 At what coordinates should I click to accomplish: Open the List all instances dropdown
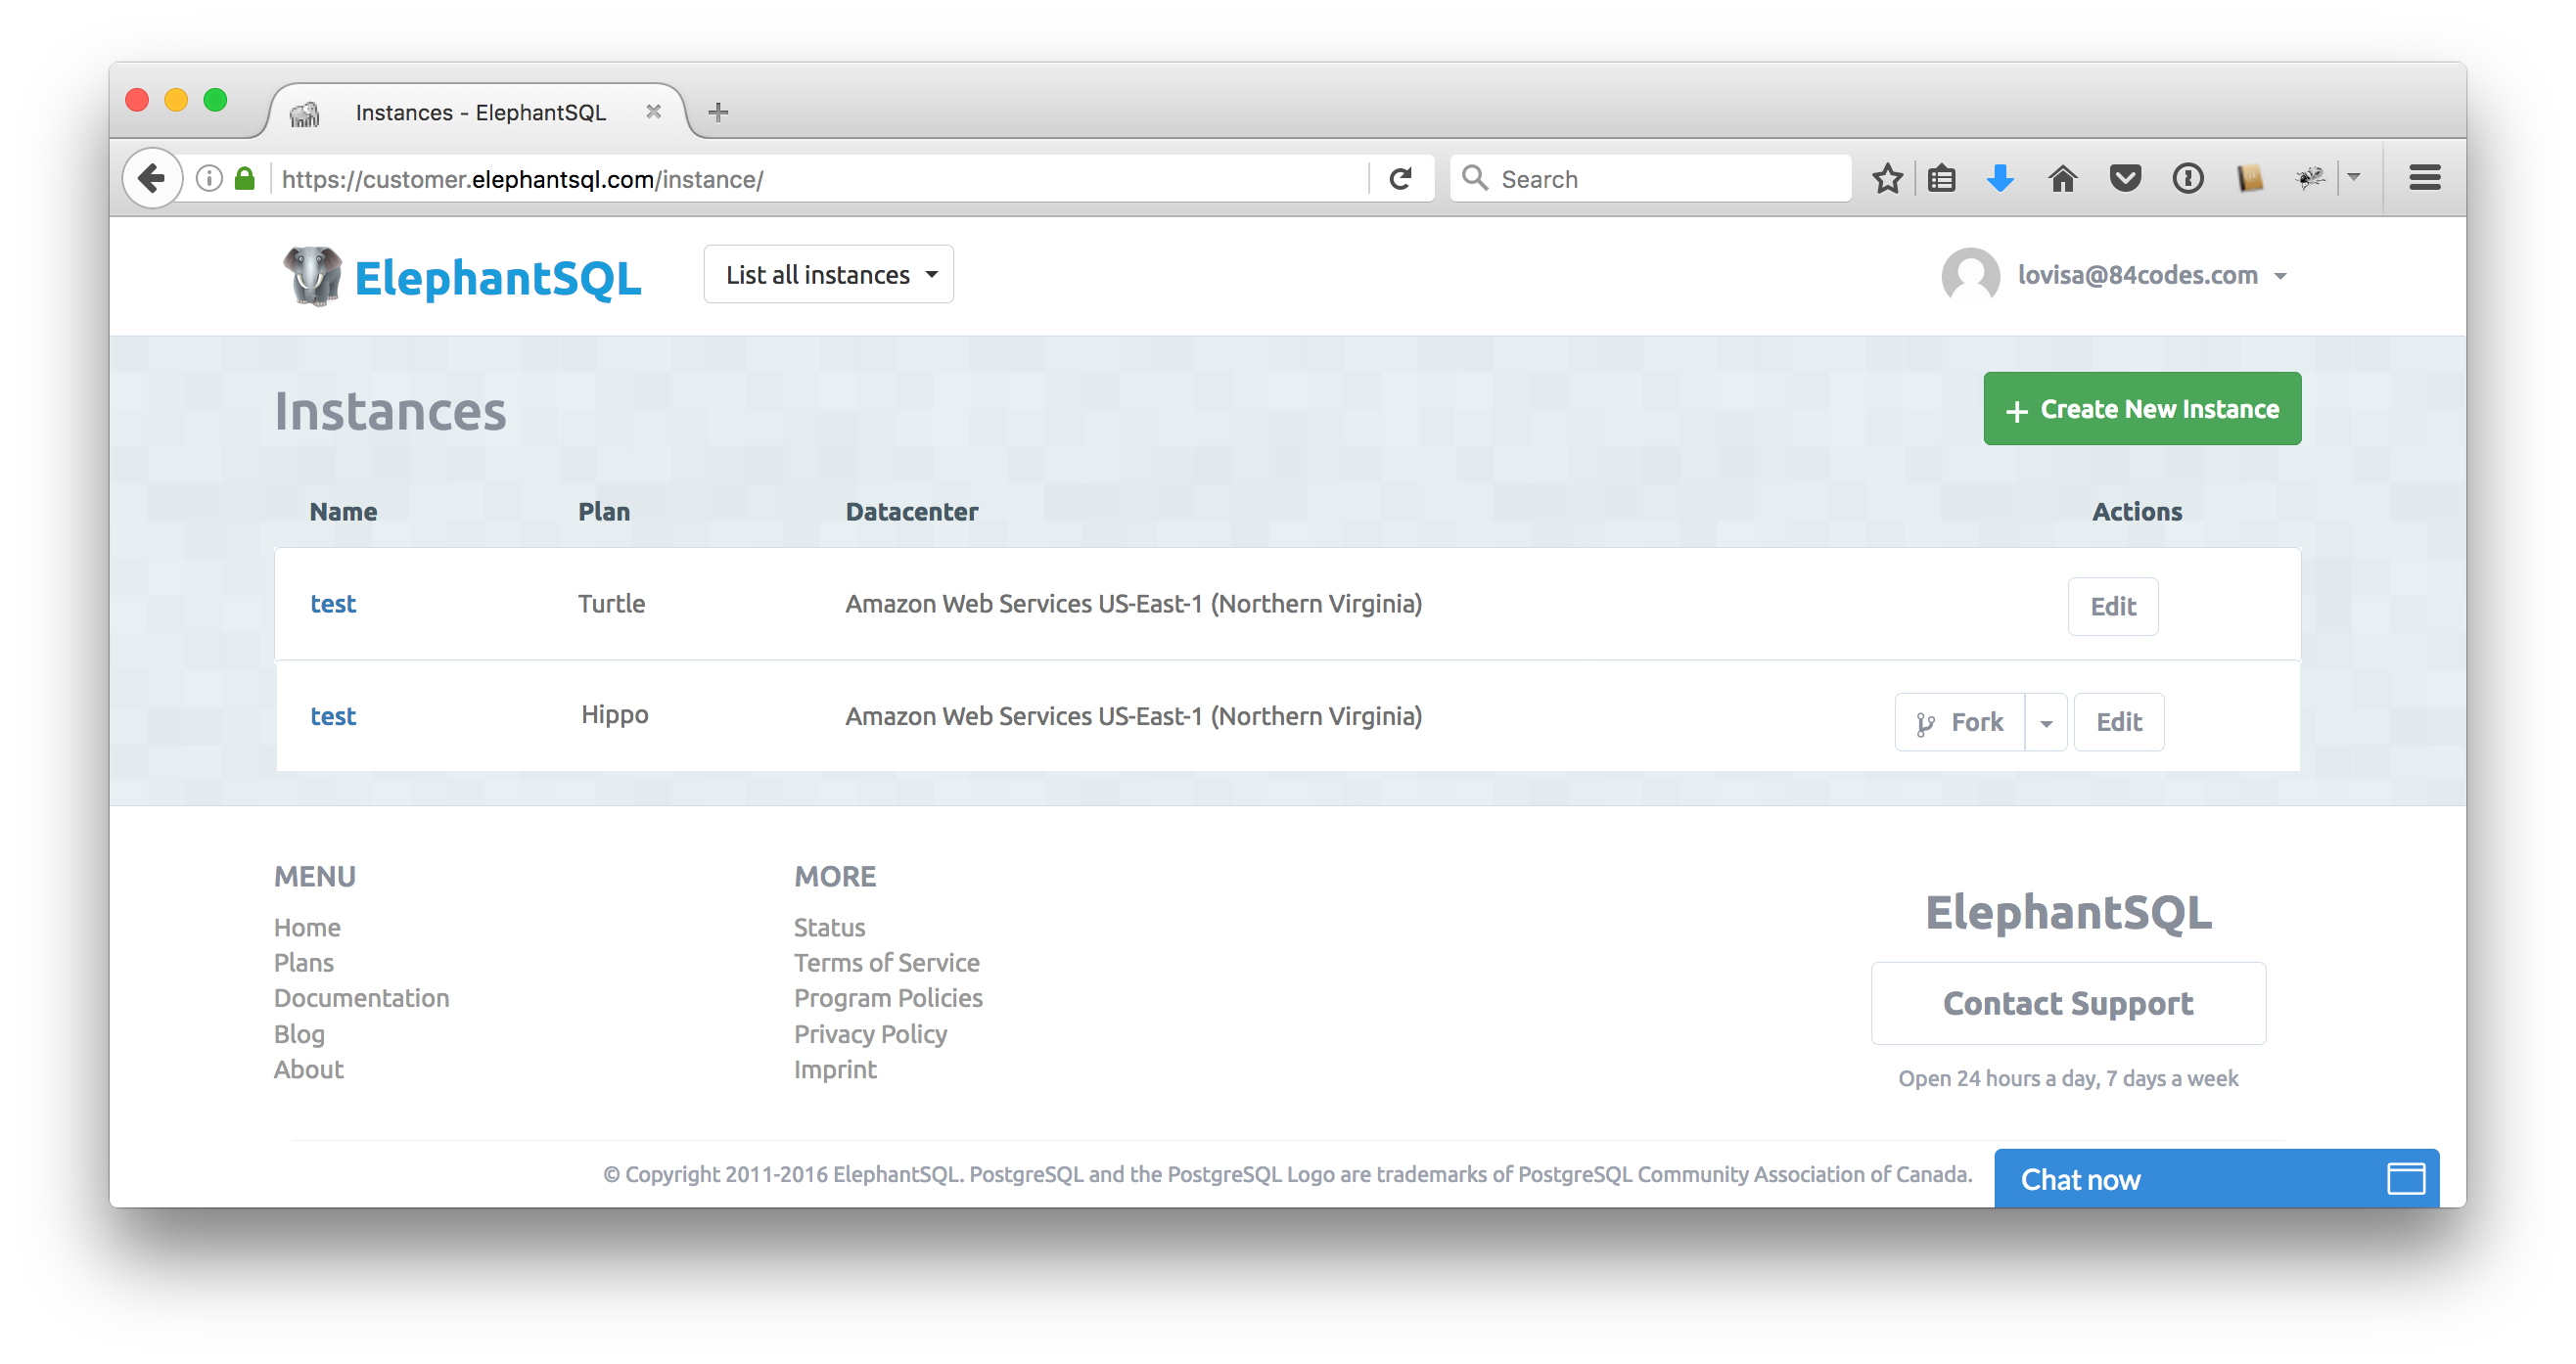click(828, 274)
